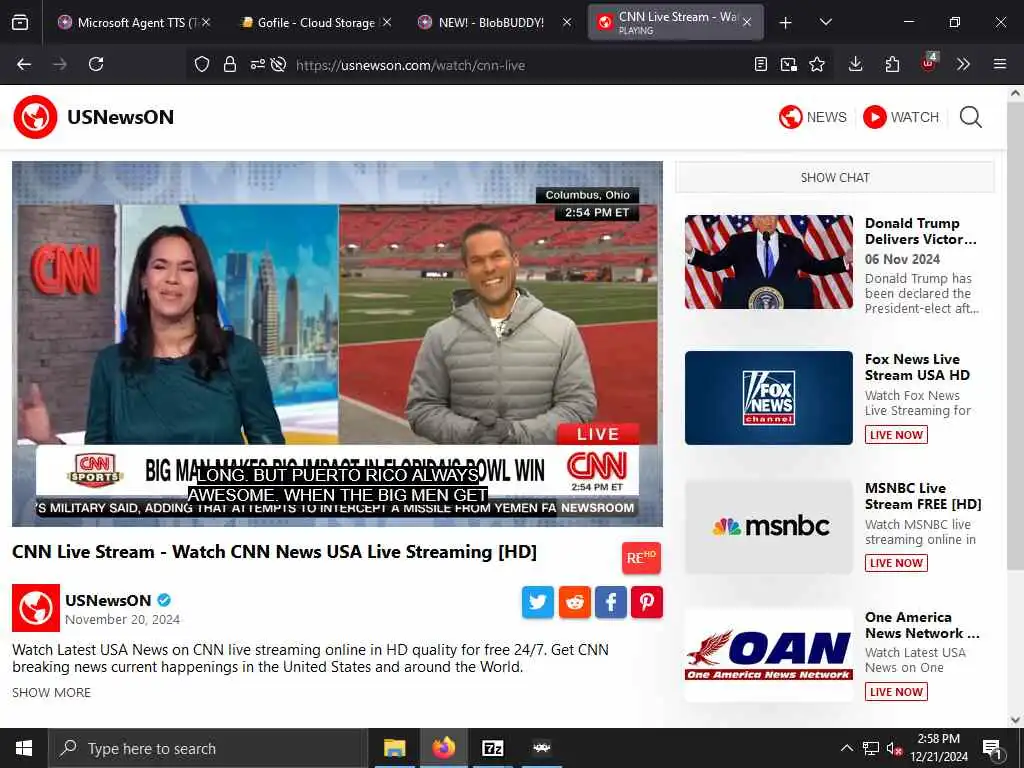The width and height of the screenshot is (1024, 768).
Task: Open site permissions icon in address bar
Action: pyautogui.click(x=257, y=64)
